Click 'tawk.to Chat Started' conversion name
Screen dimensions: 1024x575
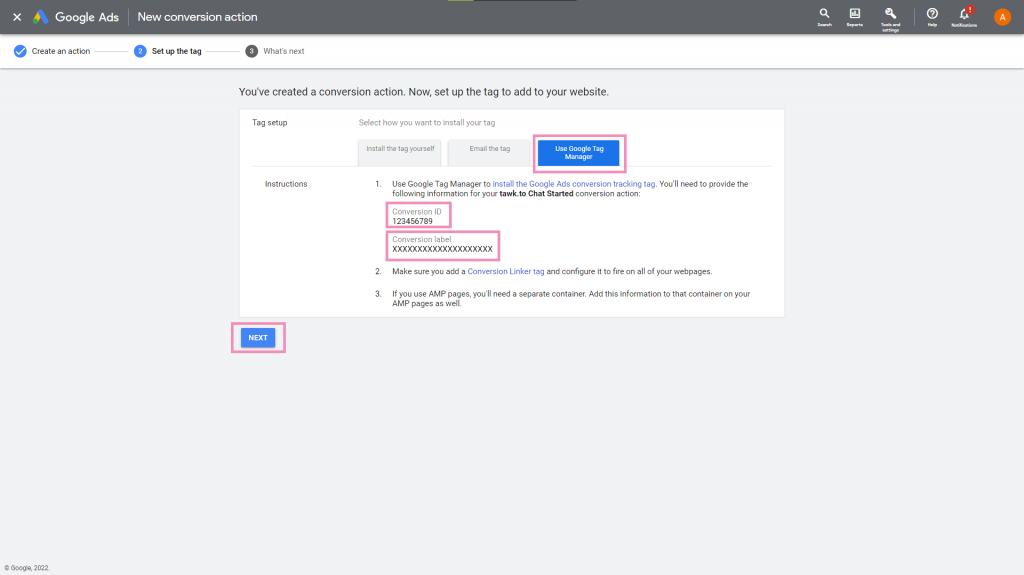pyautogui.click(x=536, y=194)
